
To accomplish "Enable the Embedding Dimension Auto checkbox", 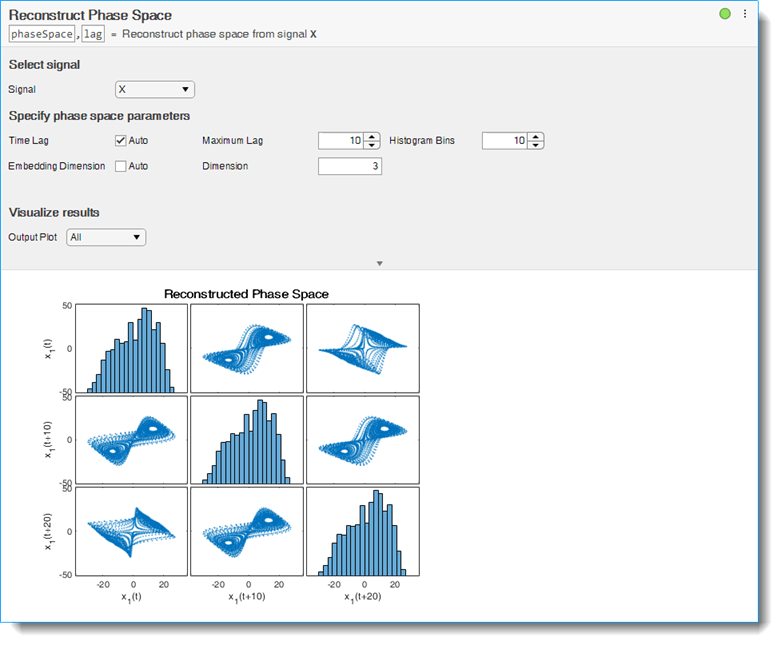I will pos(121,166).
